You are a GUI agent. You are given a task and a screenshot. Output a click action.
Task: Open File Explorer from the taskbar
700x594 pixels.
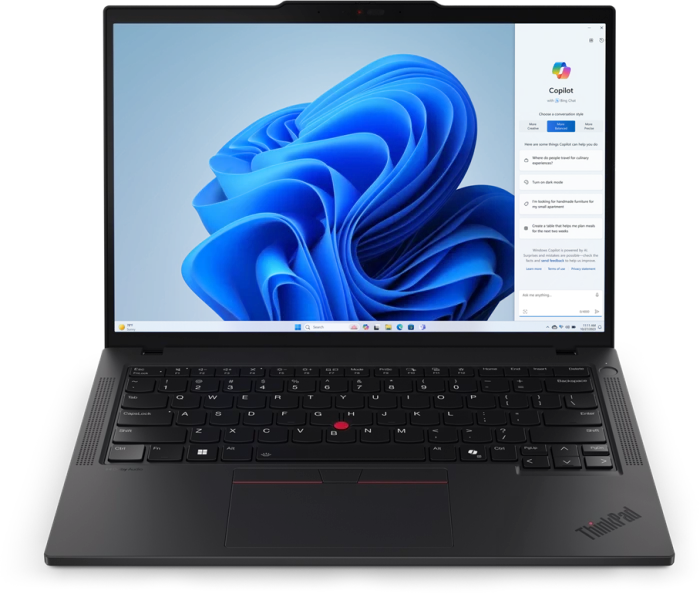click(388, 327)
